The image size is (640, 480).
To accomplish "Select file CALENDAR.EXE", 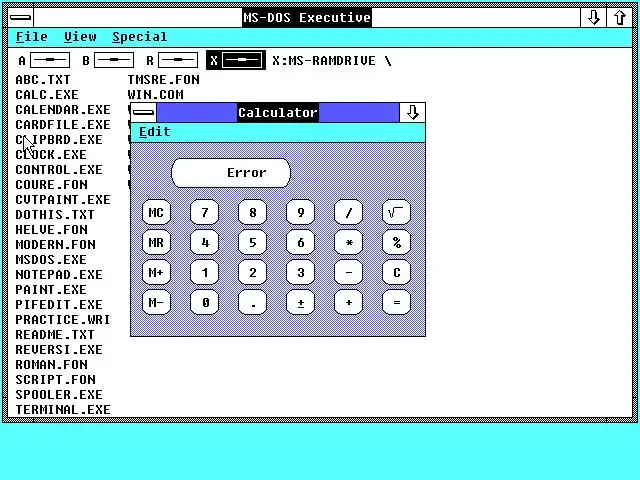I will click(63, 110).
